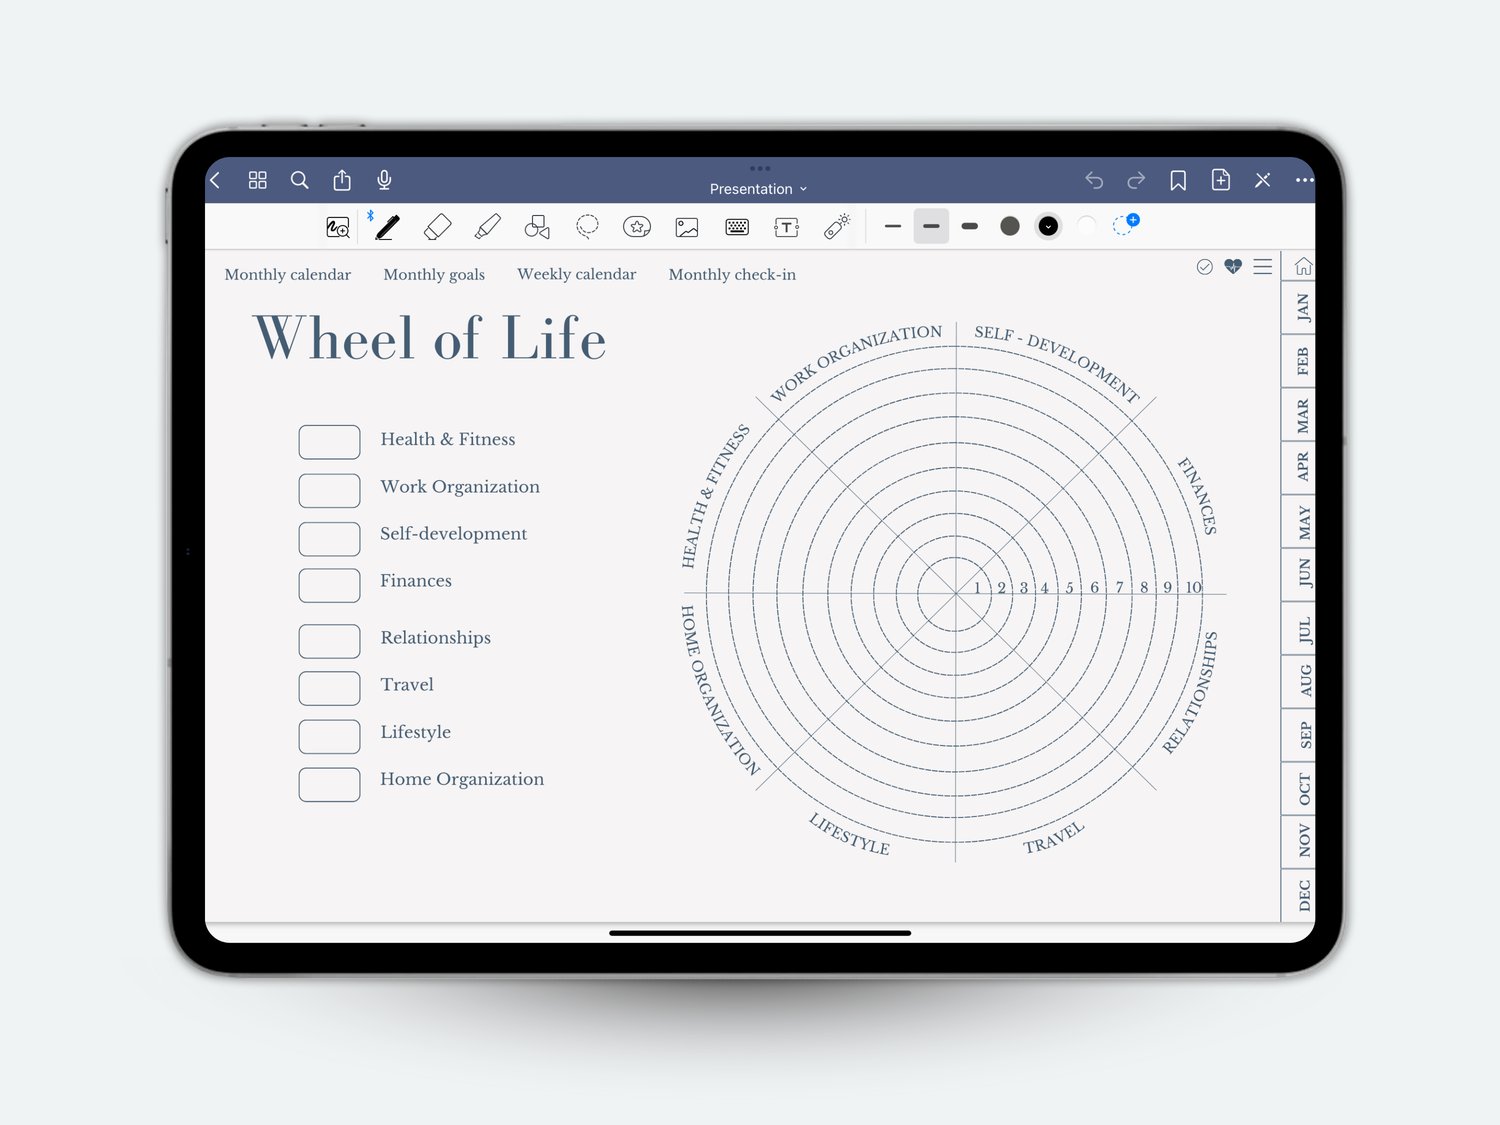The height and width of the screenshot is (1125, 1500).
Task: Jump to the JUN month tab
Action: coord(1303,574)
